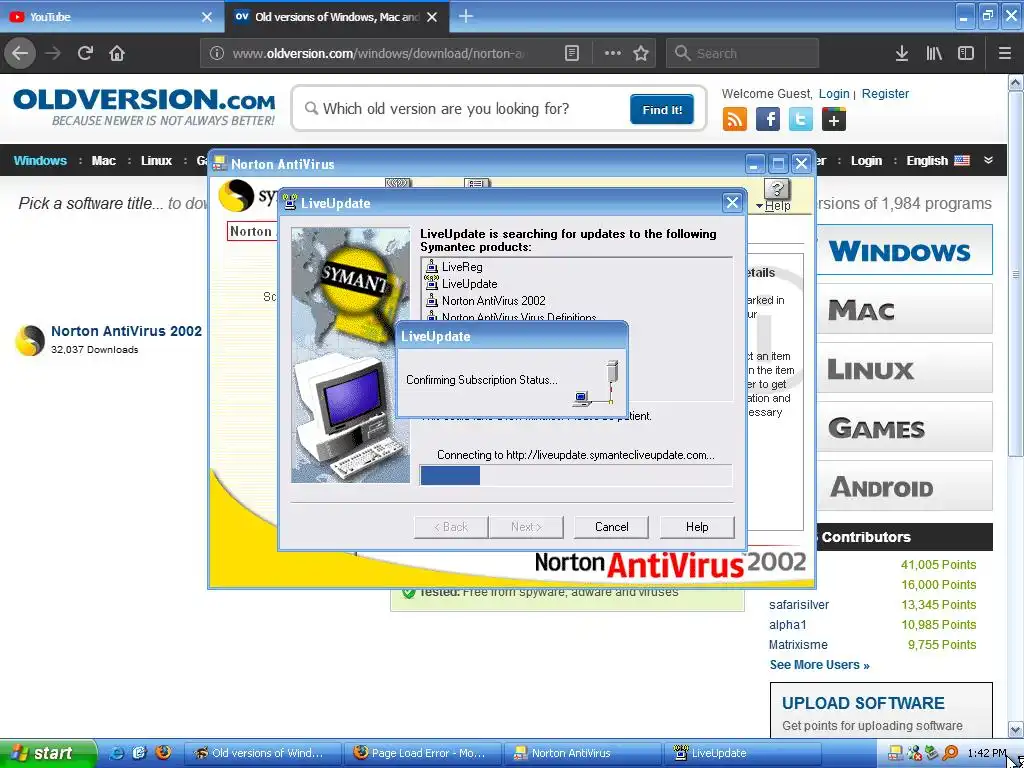Open the UPLOAD SOFTWARE box
This screenshot has height=768, width=1024.
(881, 710)
